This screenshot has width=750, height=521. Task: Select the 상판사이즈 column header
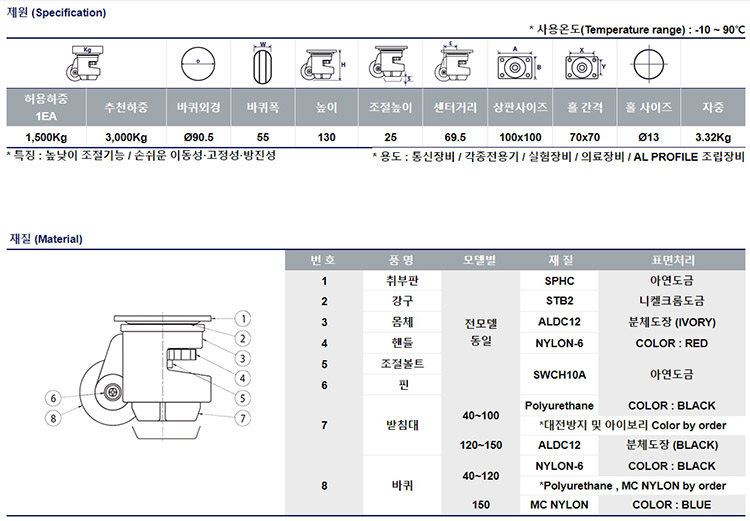pos(520,107)
